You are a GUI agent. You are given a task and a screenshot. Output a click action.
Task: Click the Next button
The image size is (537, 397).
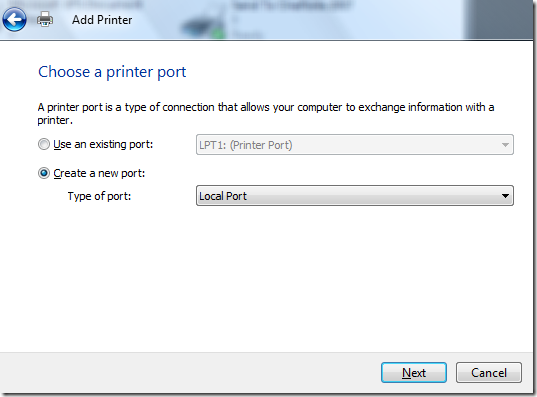coord(414,372)
